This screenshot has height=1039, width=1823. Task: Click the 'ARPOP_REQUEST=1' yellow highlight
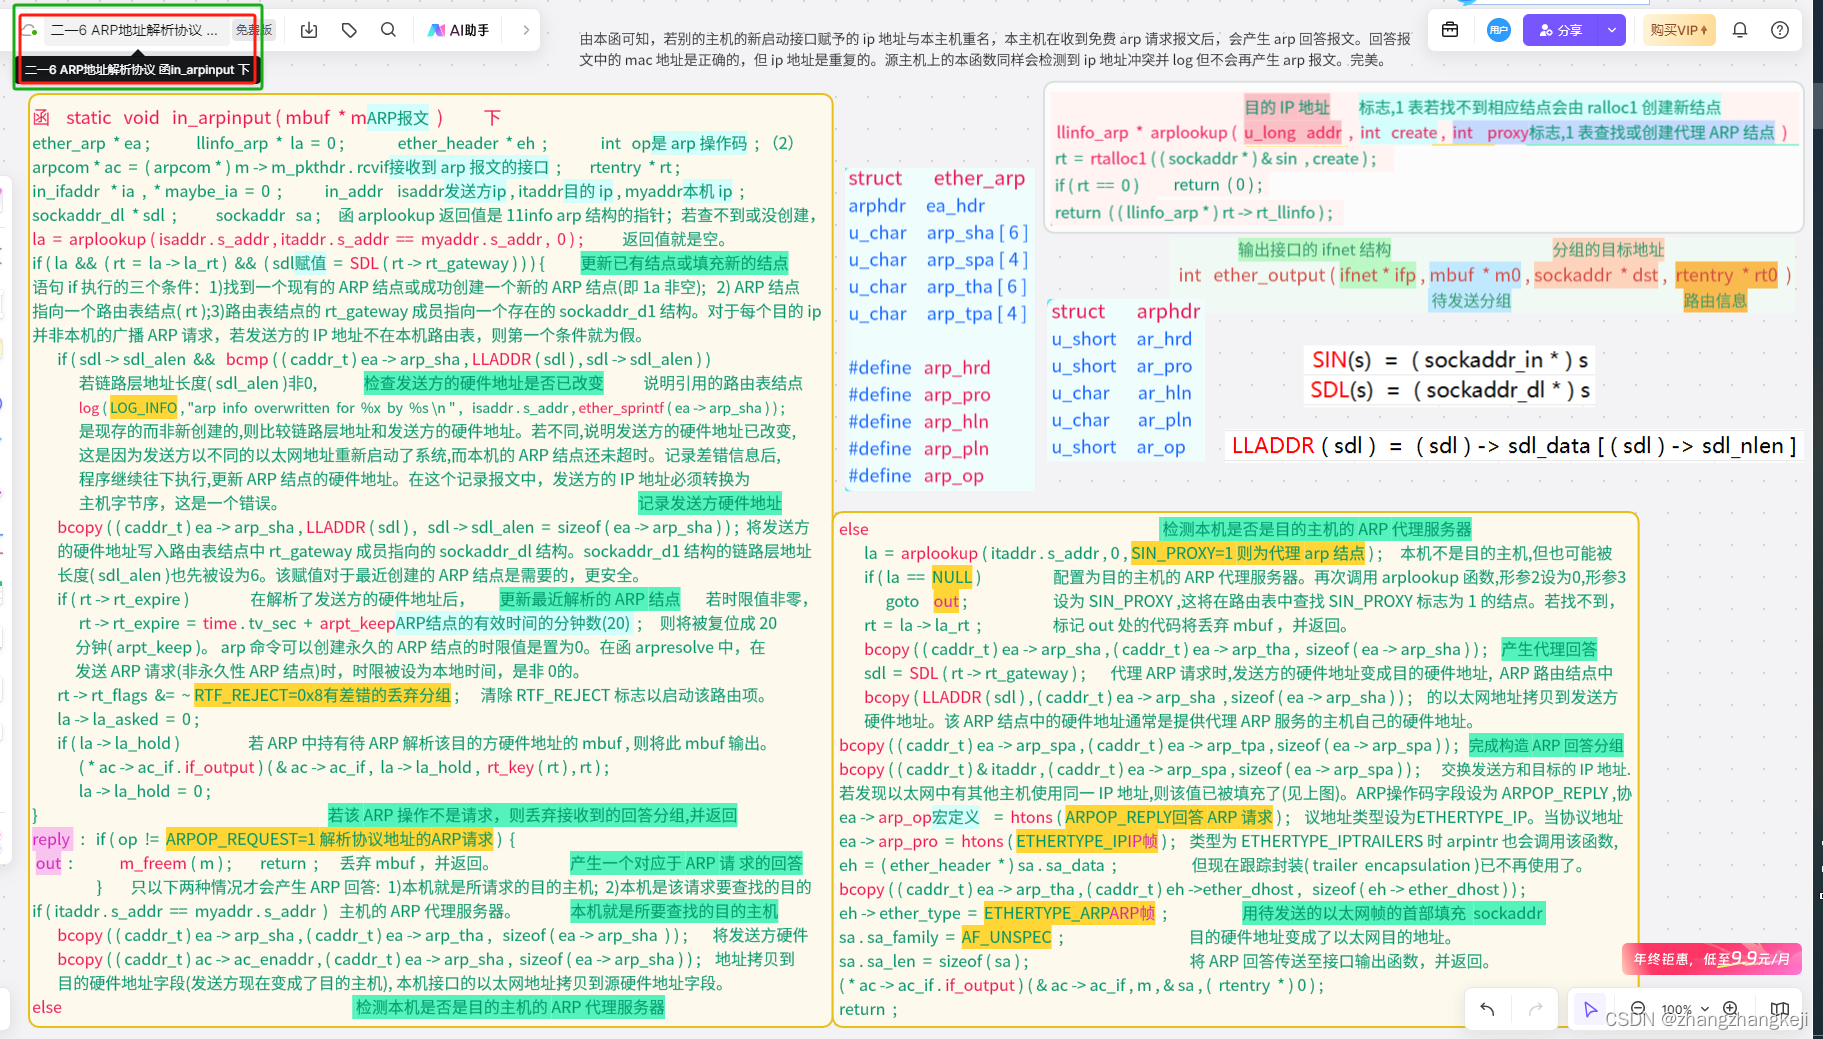click(330, 839)
